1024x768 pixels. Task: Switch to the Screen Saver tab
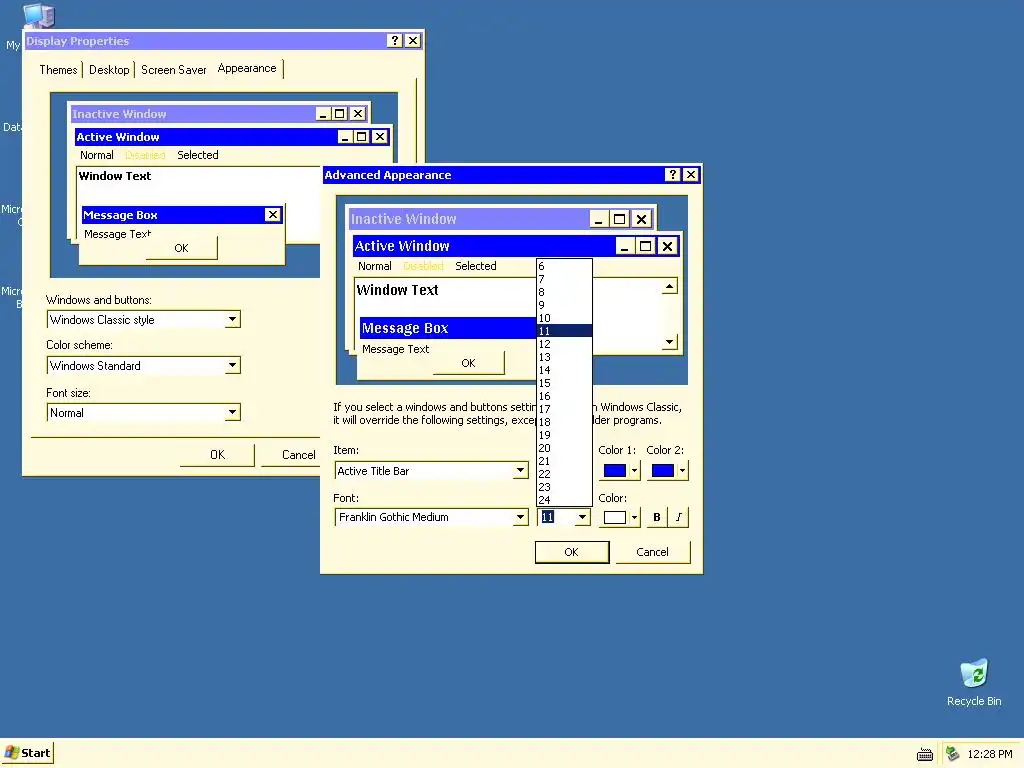(173, 69)
